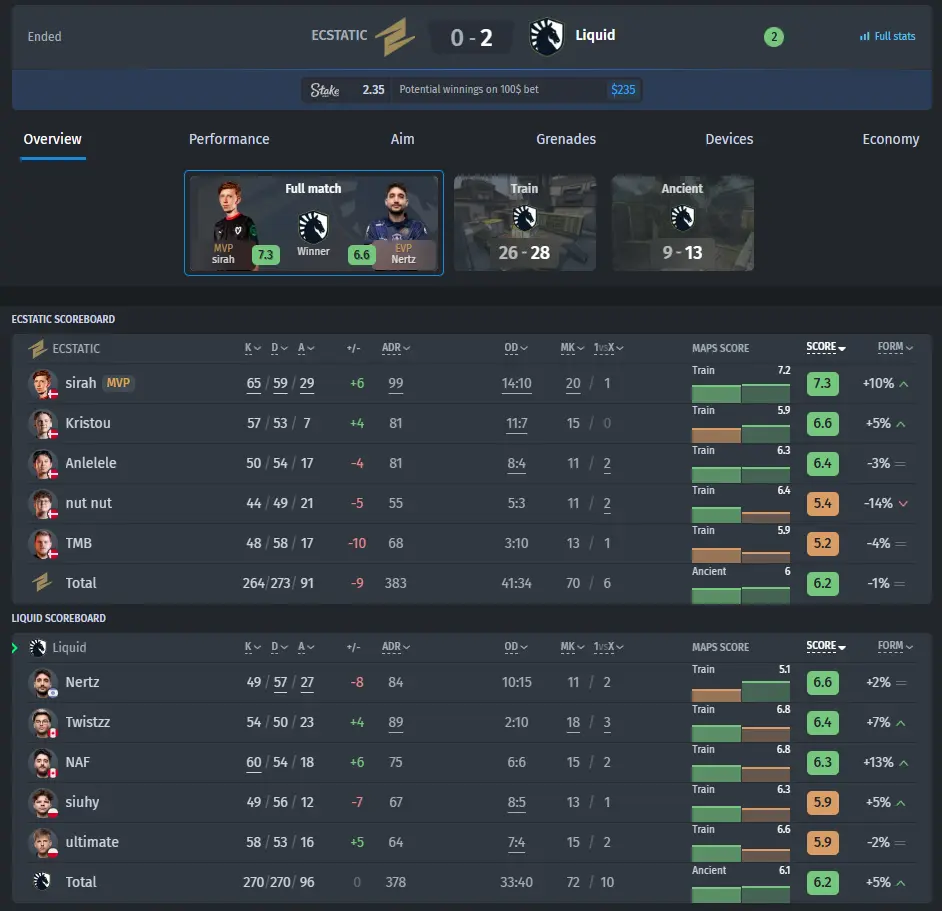Screen dimensions: 942x911
Task: Click the $235 potential winnings value
Action: [623, 90]
